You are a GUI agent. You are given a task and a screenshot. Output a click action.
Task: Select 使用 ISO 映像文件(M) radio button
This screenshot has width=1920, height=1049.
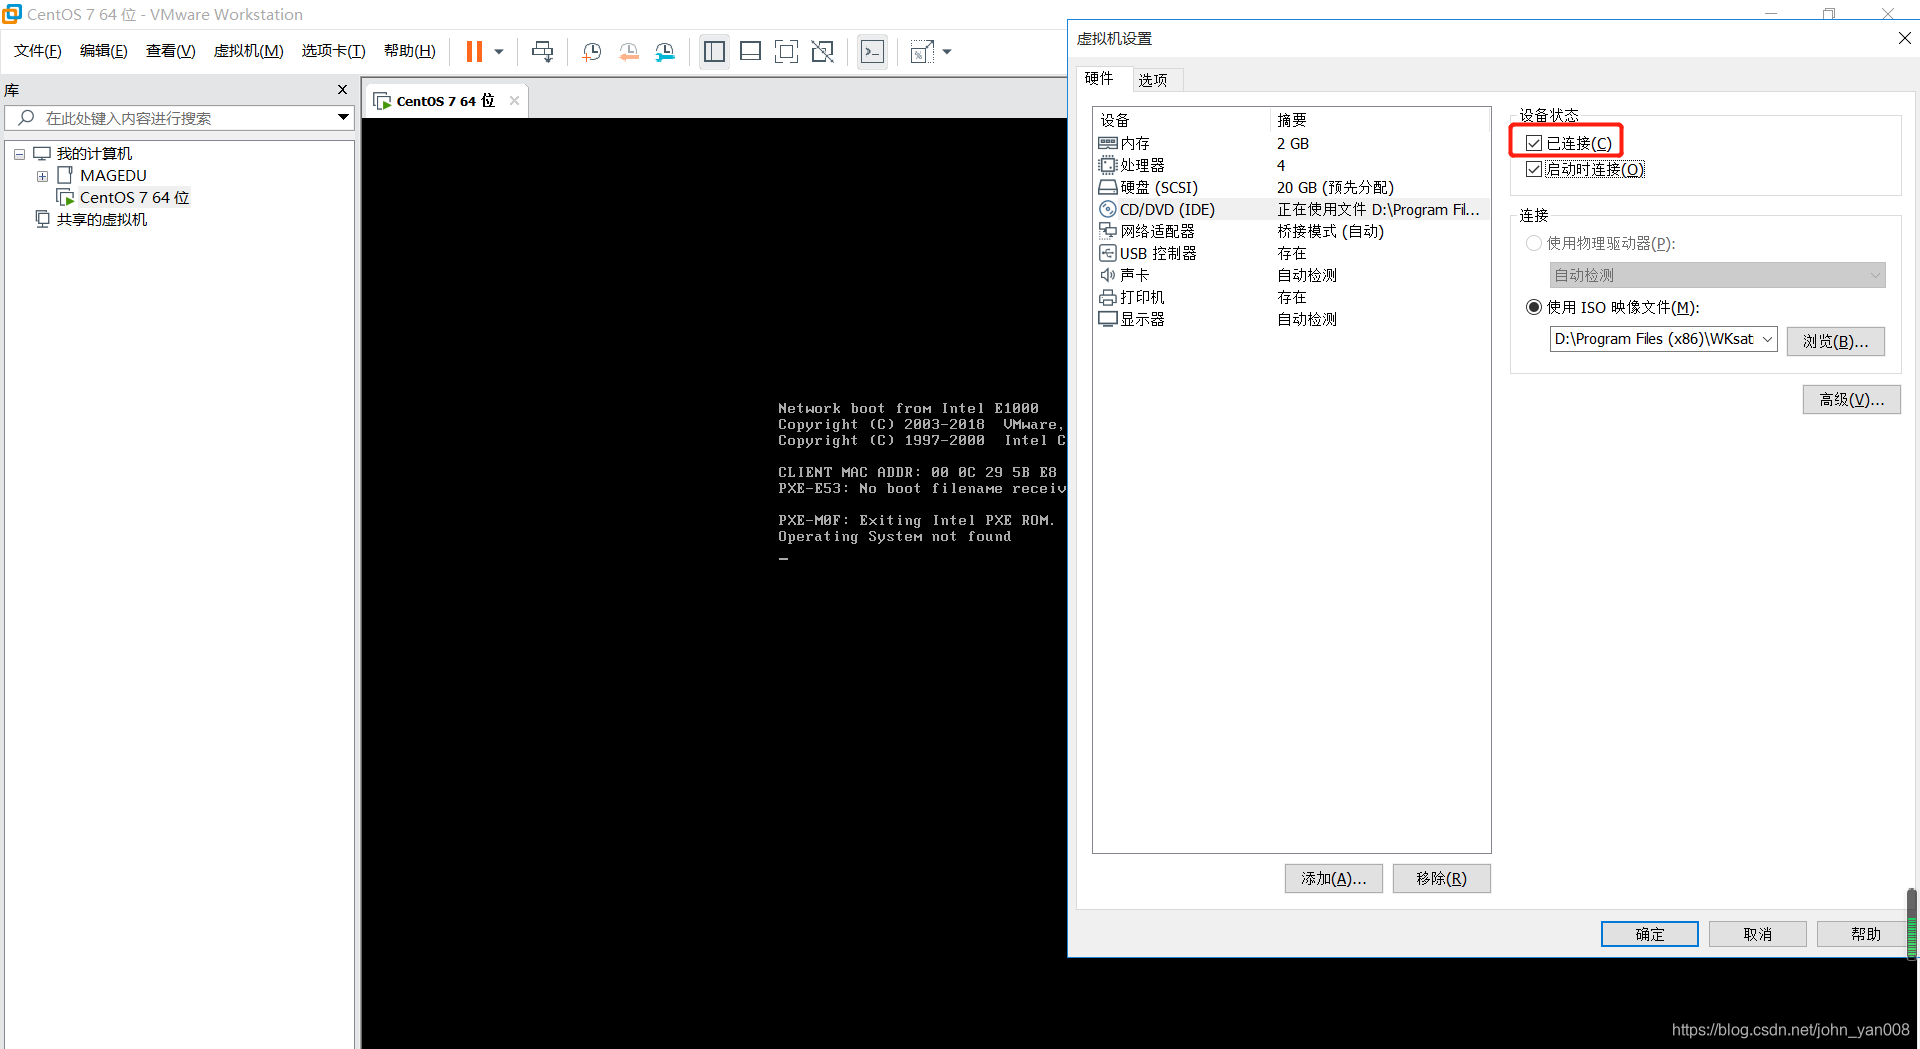pos(1534,308)
